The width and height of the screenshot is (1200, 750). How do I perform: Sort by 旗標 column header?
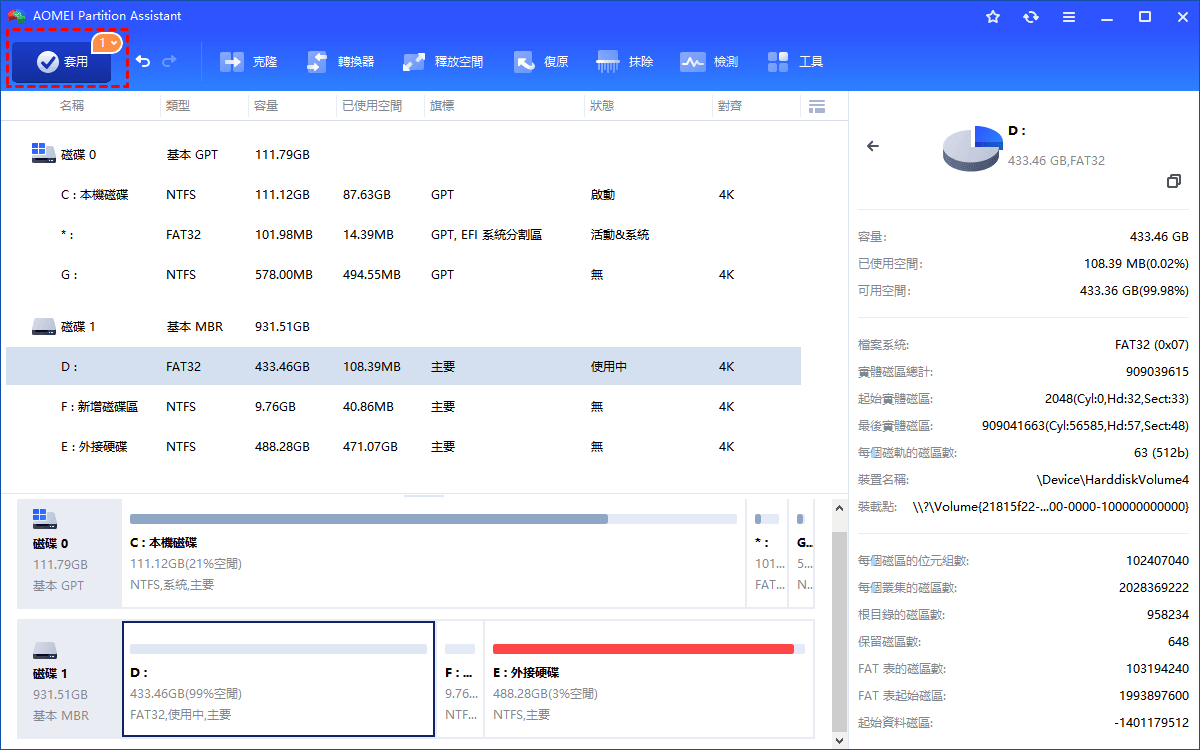pos(443,105)
